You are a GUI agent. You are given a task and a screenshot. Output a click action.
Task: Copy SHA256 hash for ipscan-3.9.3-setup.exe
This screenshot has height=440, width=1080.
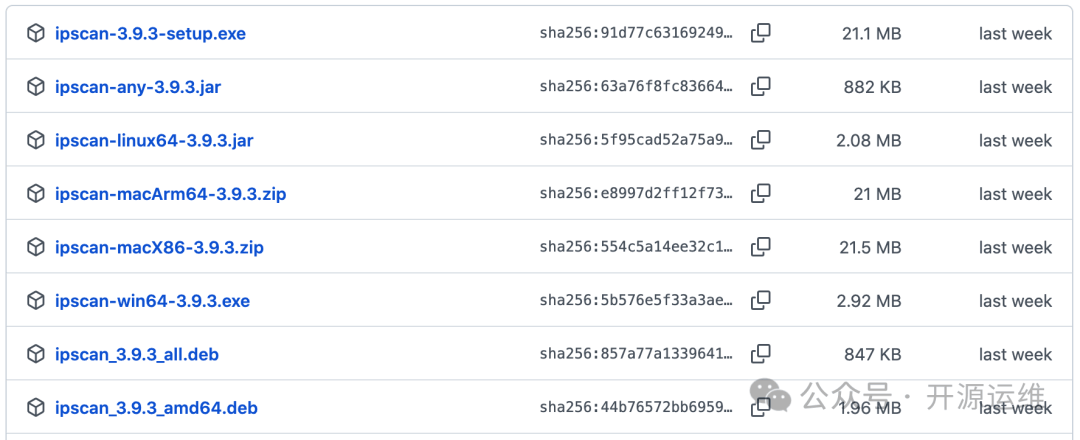[x=761, y=33]
